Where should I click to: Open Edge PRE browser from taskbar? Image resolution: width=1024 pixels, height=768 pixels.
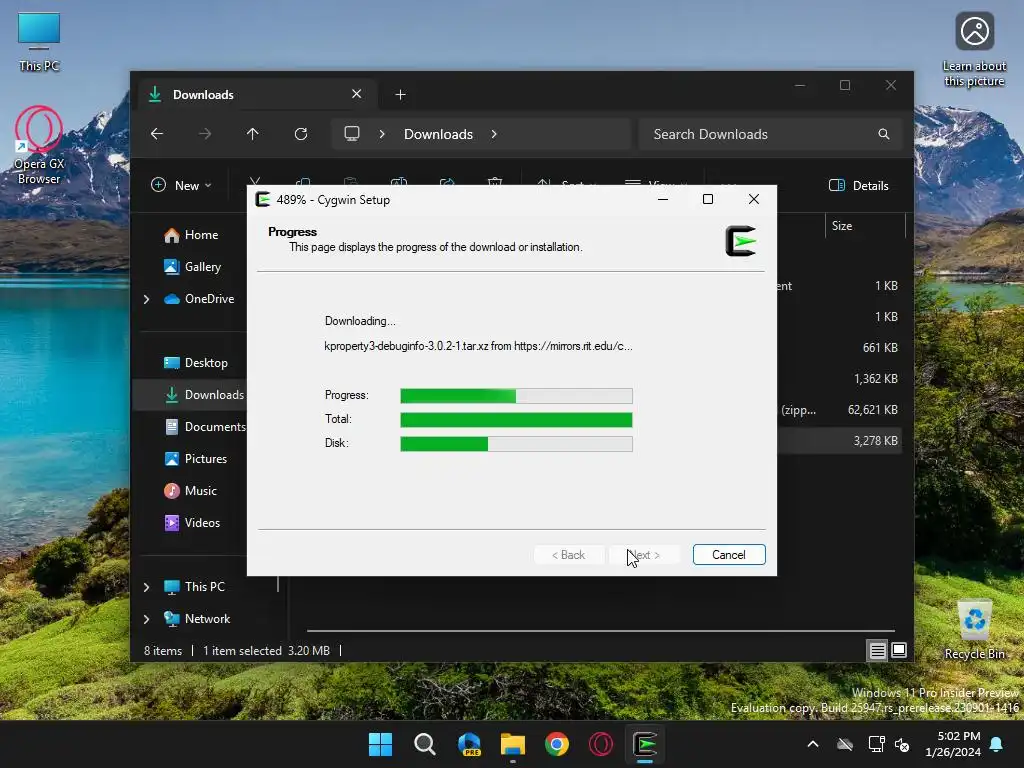469,744
